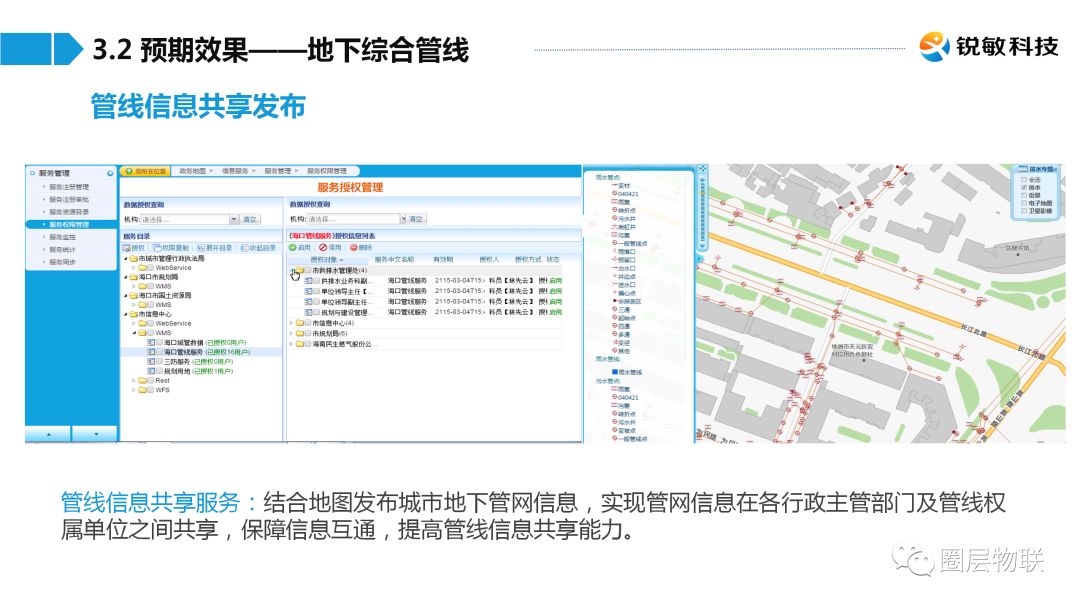Click the 您所在位置 location button
The image size is (1080, 608).
click(x=145, y=171)
